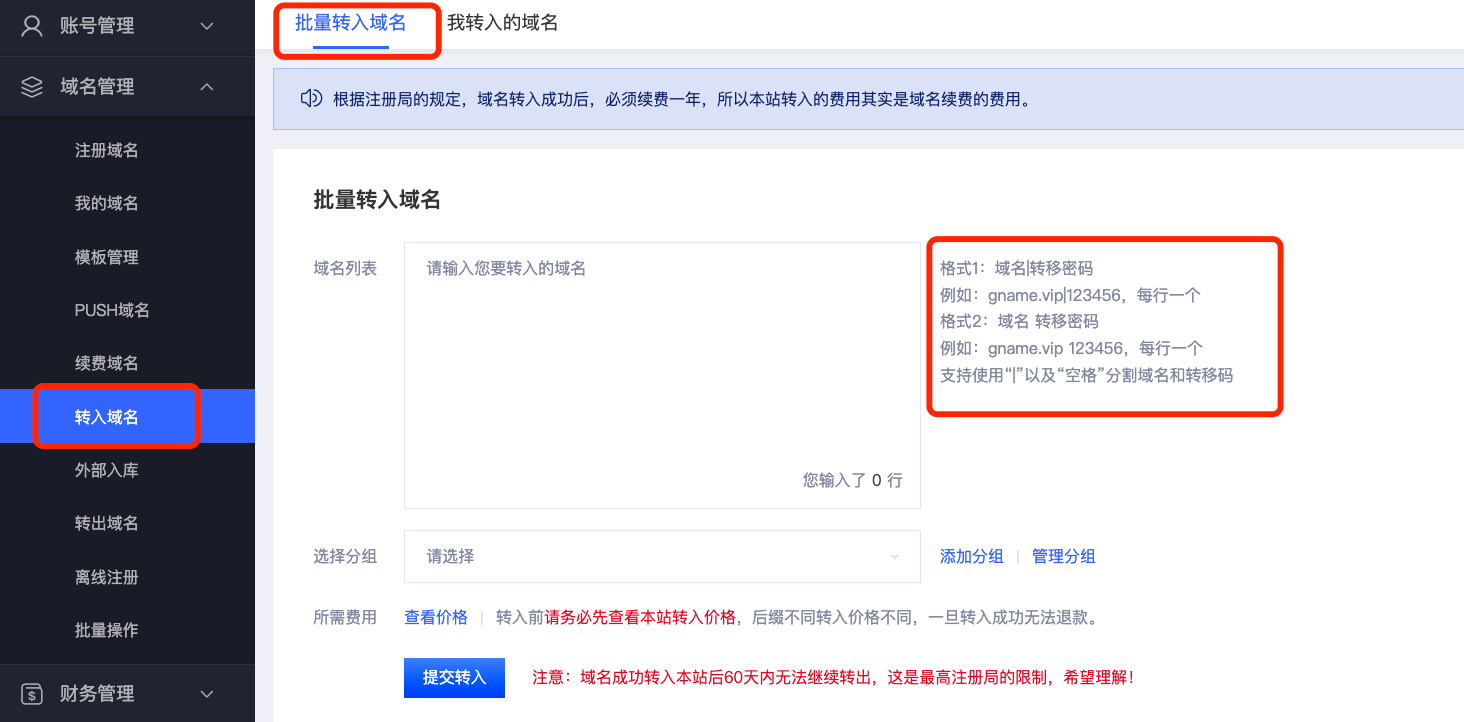Click the 域名列表 text area
Viewport: 1464px width, 722px height.
point(662,375)
